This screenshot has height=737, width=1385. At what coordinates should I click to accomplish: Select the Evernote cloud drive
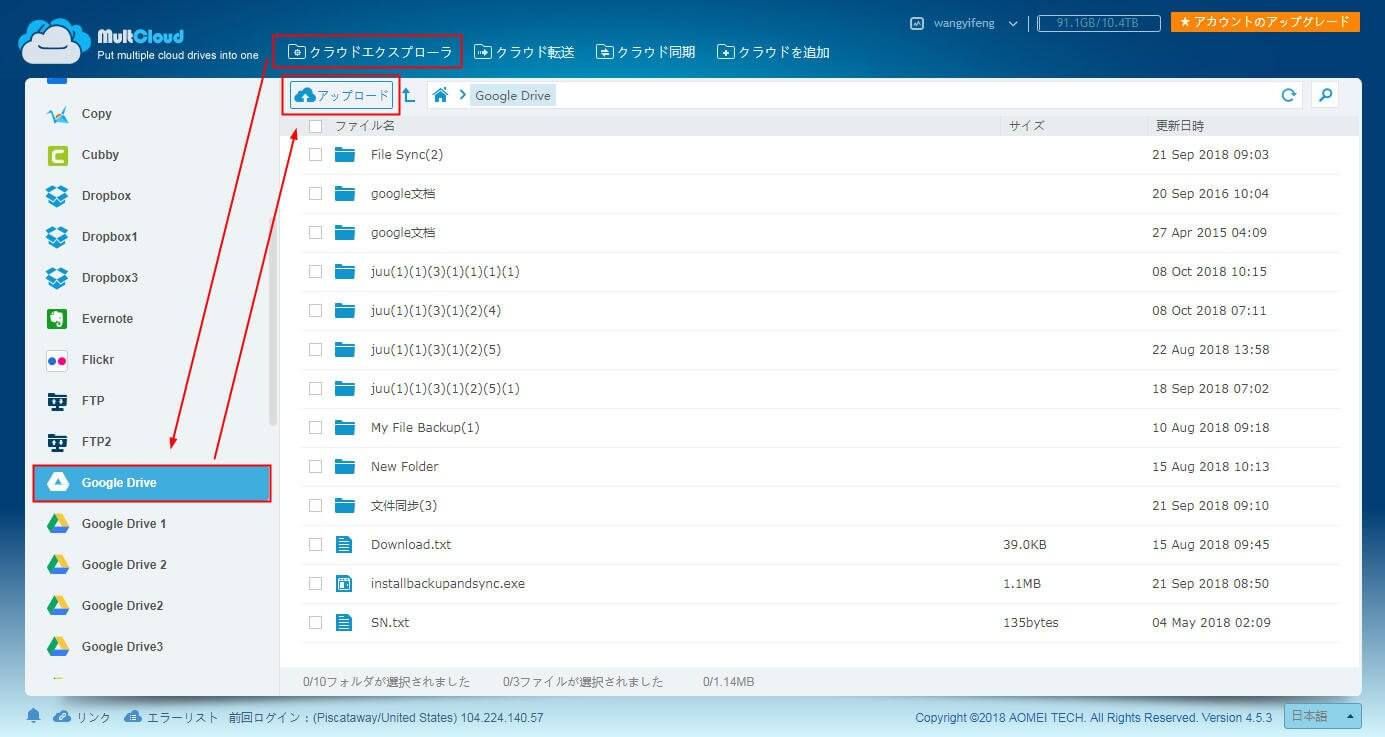coord(107,319)
